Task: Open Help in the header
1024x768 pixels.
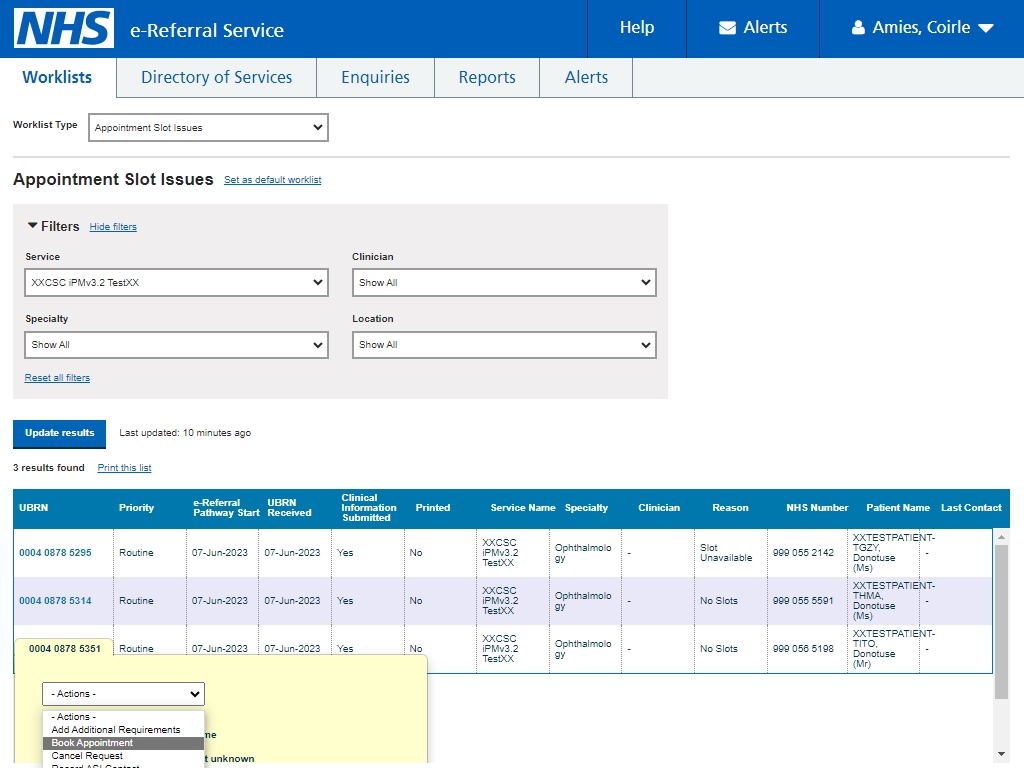Action: pos(637,27)
